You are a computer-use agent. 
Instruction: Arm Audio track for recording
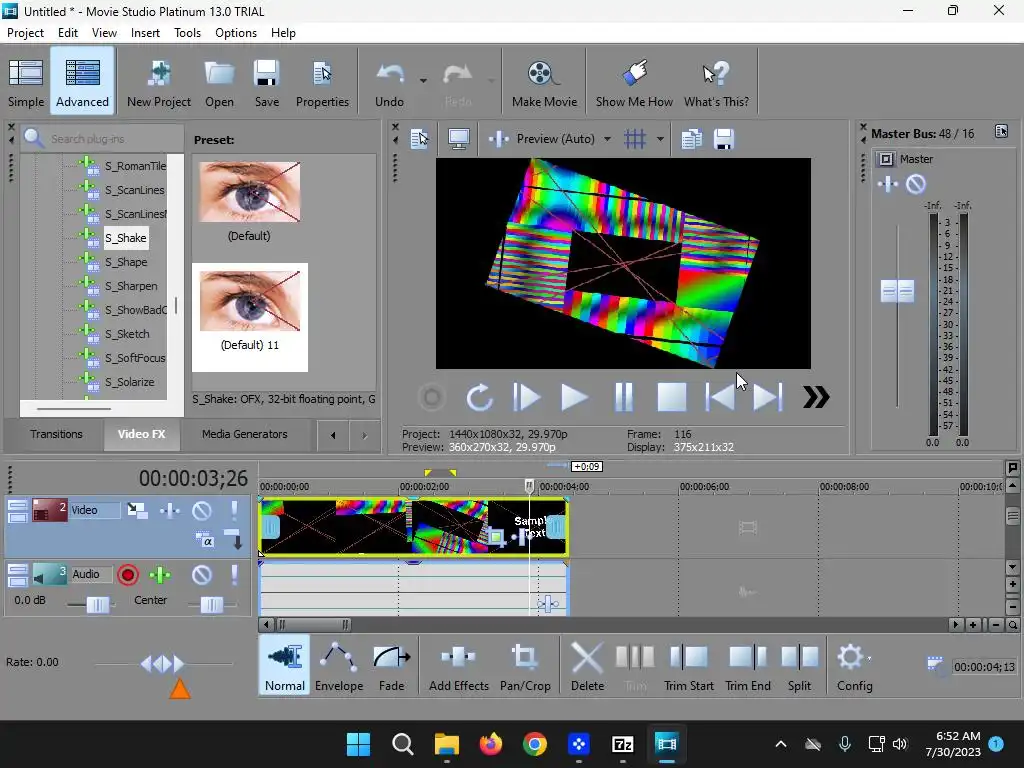[x=128, y=575]
